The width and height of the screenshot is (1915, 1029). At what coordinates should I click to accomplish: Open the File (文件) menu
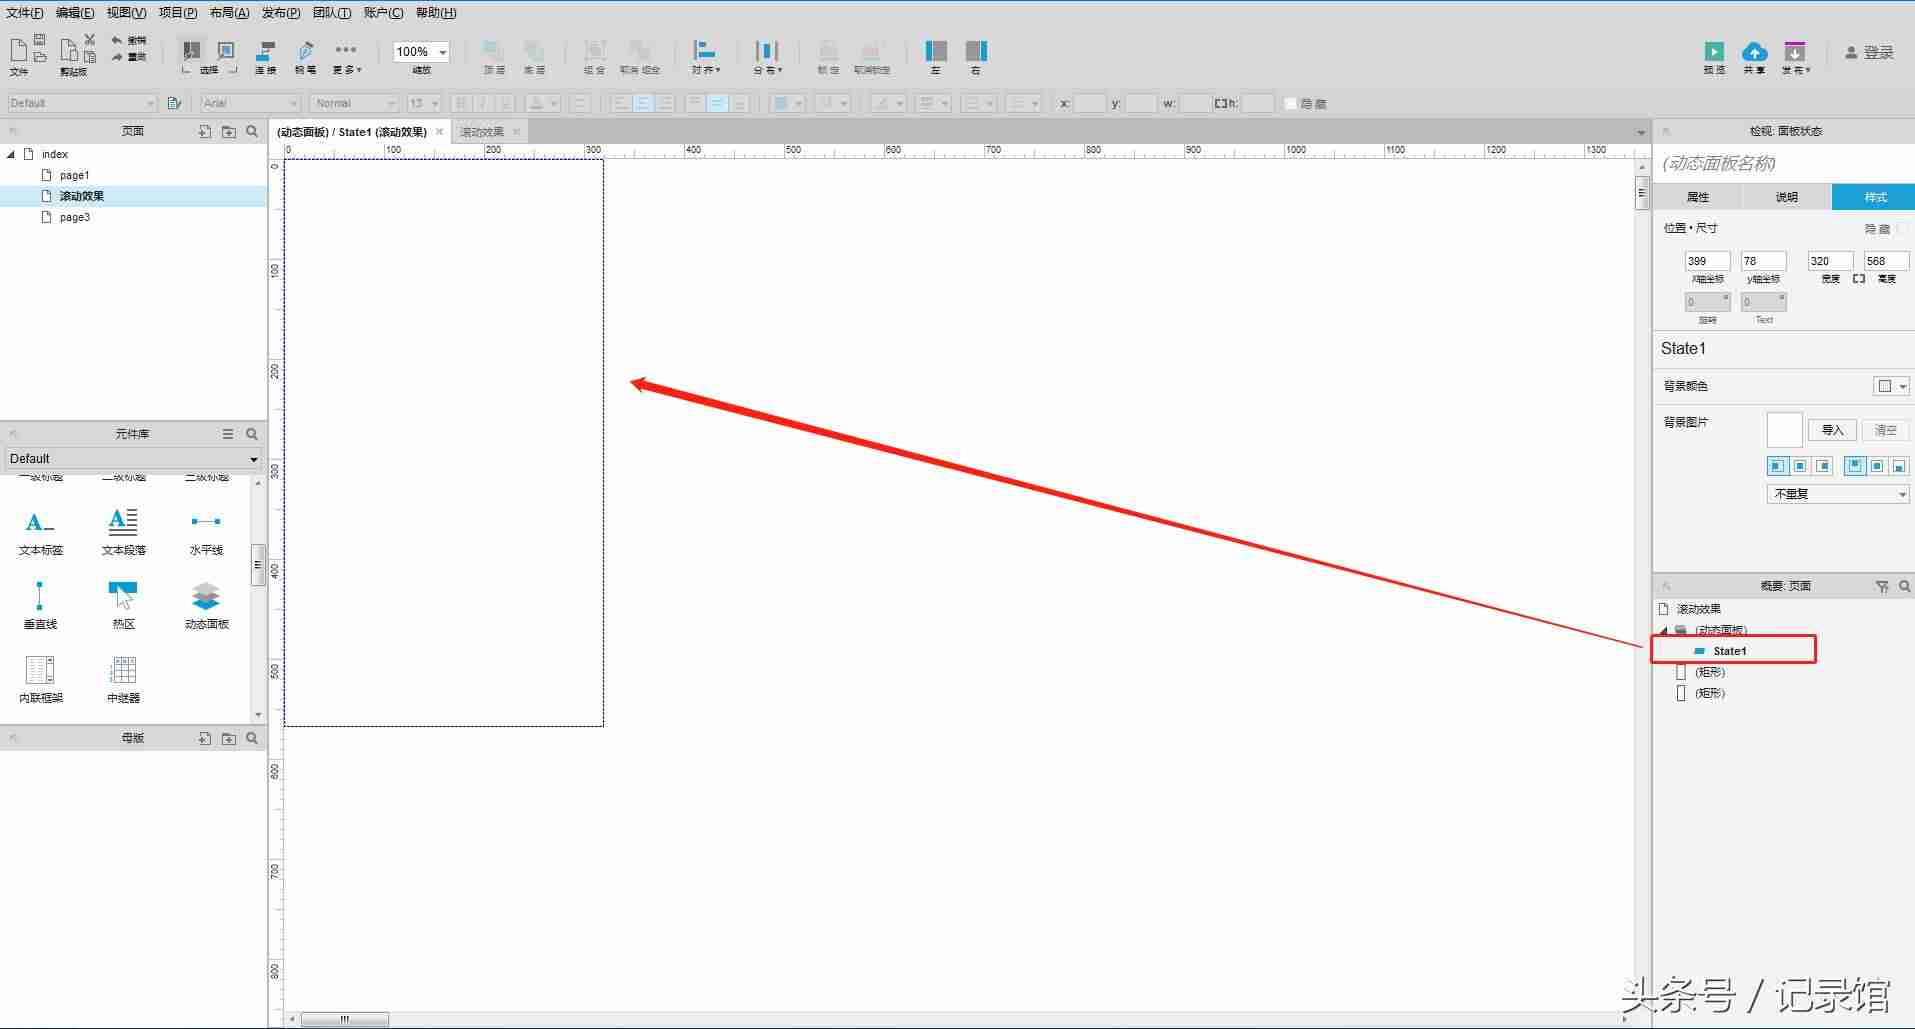[x=25, y=12]
